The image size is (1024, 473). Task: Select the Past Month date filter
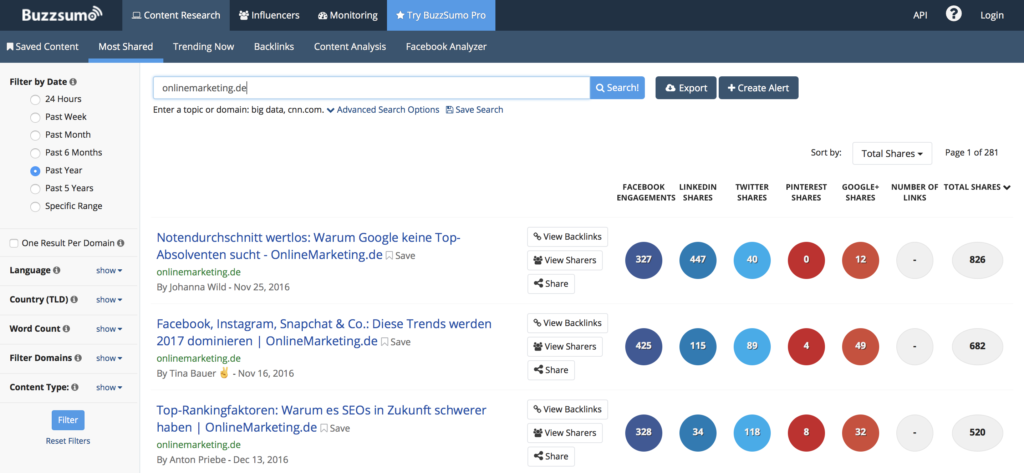pyautogui.click(x=35, y=135)
